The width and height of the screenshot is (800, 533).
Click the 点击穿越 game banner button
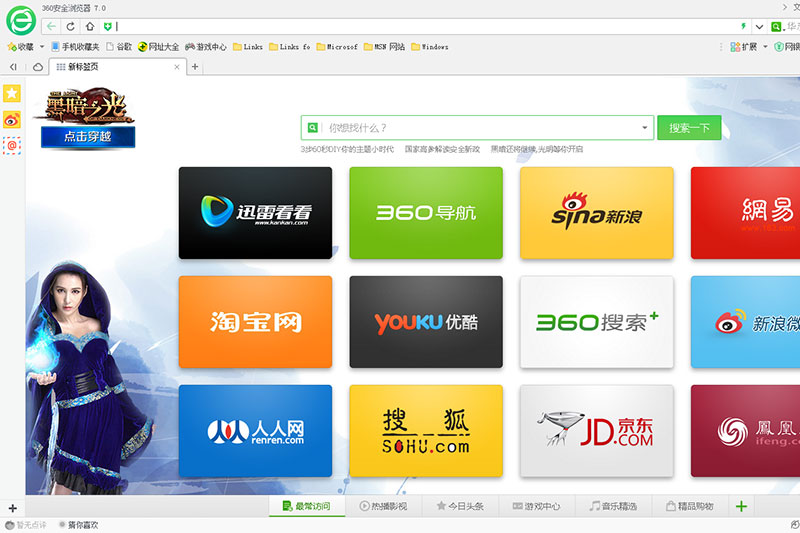pyautogui.click(x=88, y=137)
